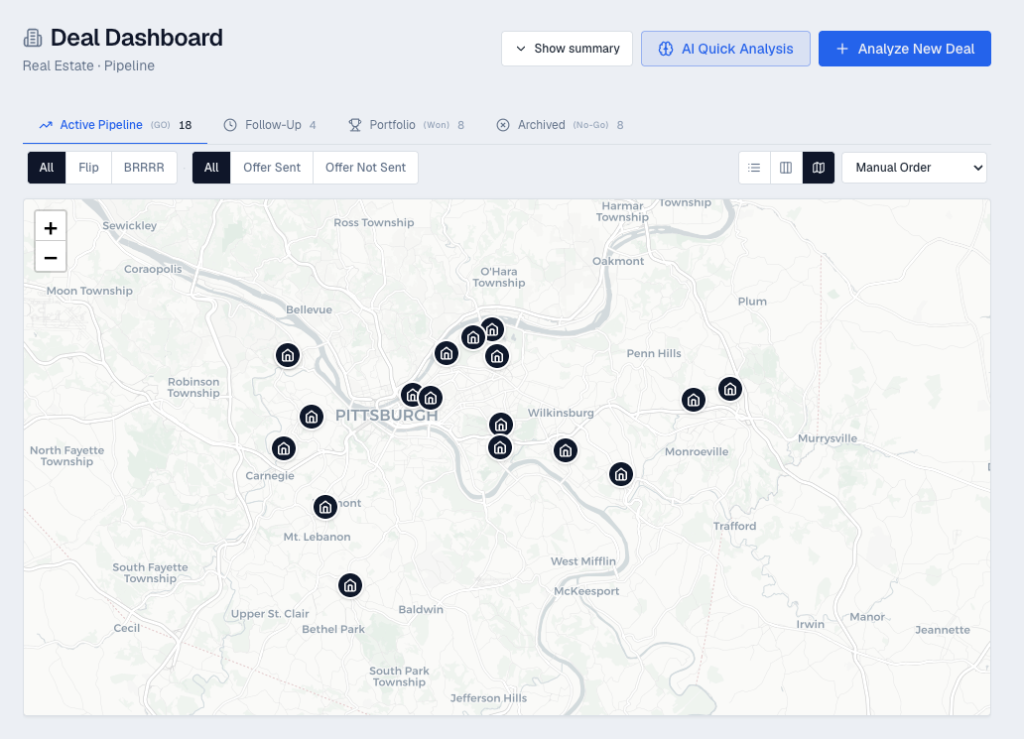Click property marker south of Bethel Park's Upper St. Clair label
1024x739 pixels.
[x=350, y=586]
